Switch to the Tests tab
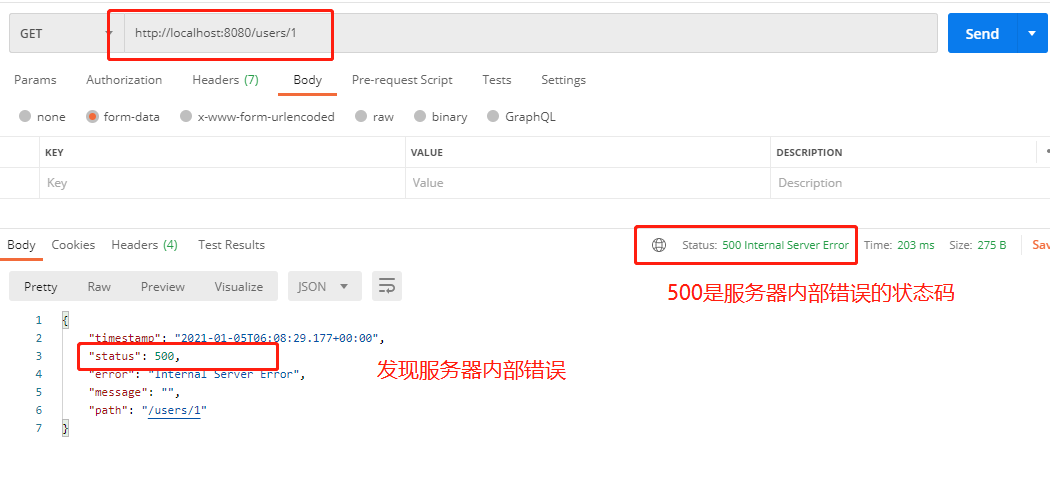 click(x=496, y=80)
